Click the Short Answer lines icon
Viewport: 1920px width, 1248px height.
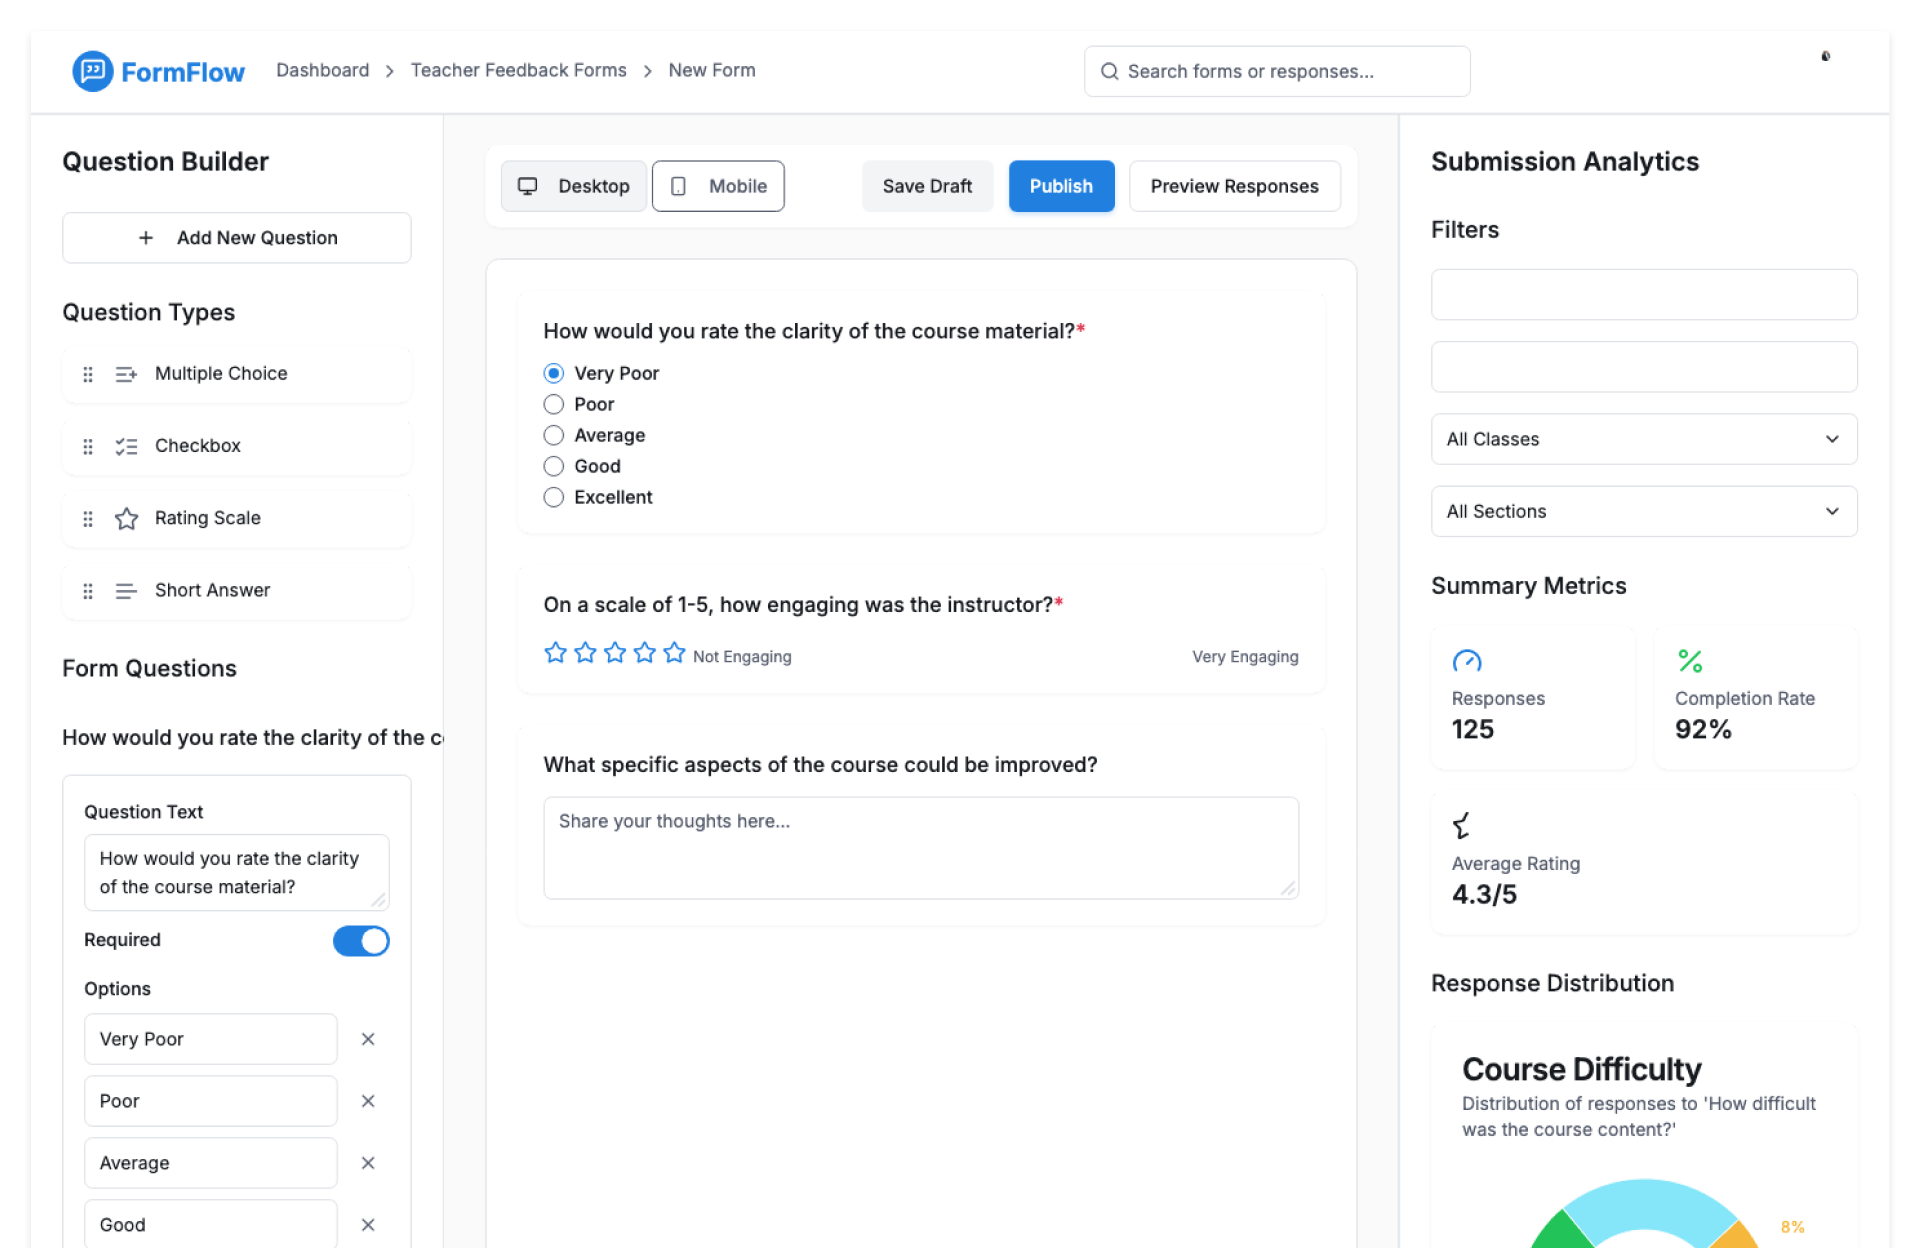[x=126, y=591]
